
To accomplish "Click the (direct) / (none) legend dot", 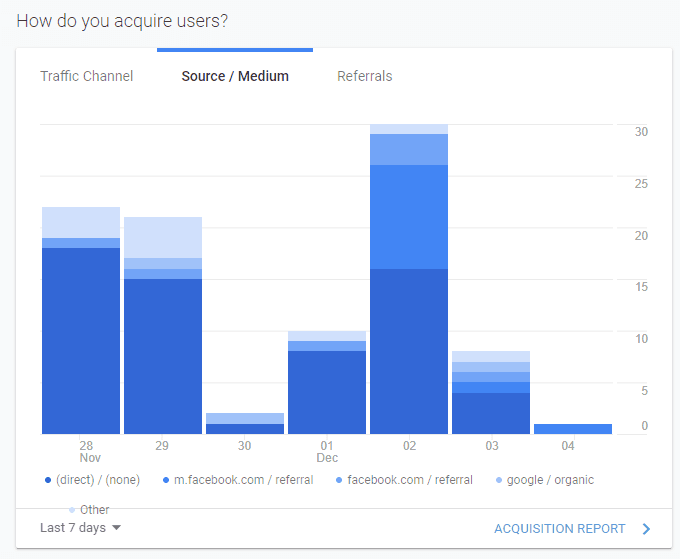I will pyautogui.click(x=48, y=481).
